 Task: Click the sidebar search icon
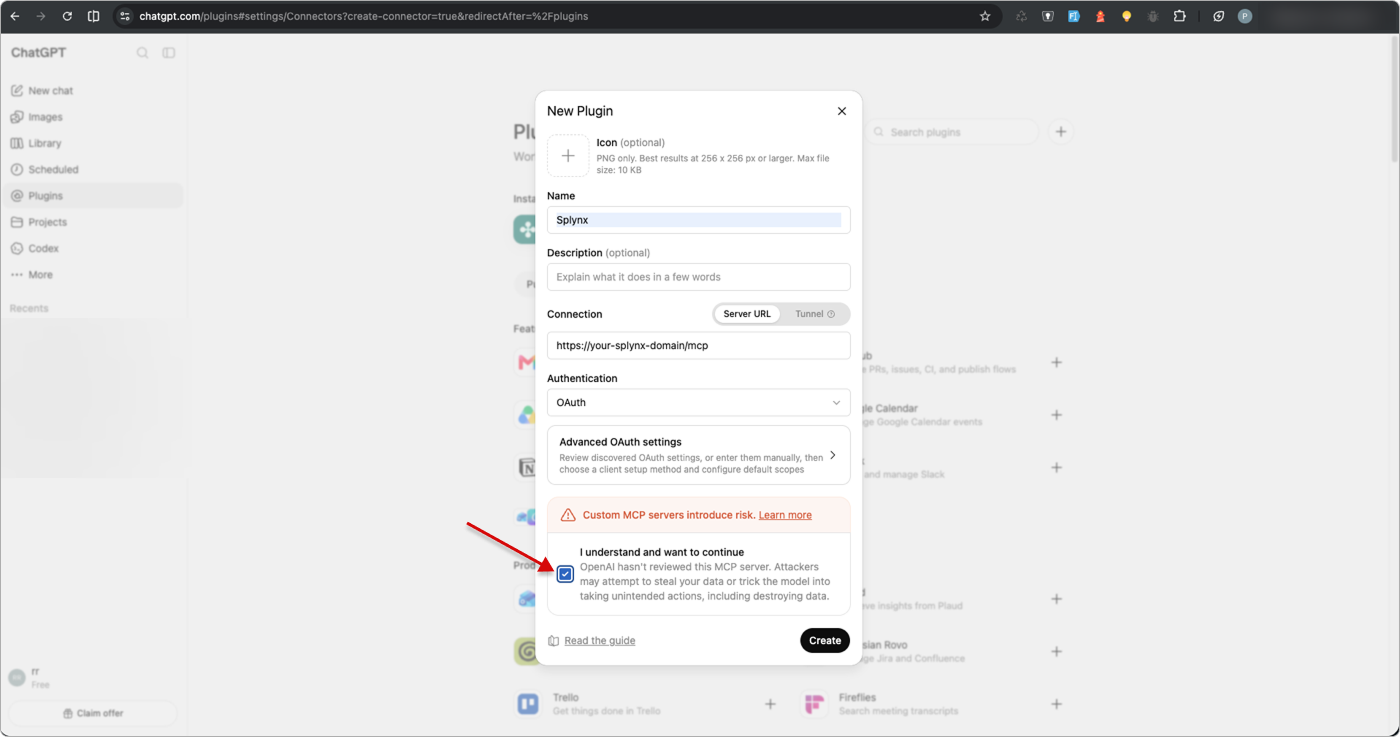pos(142,53)
